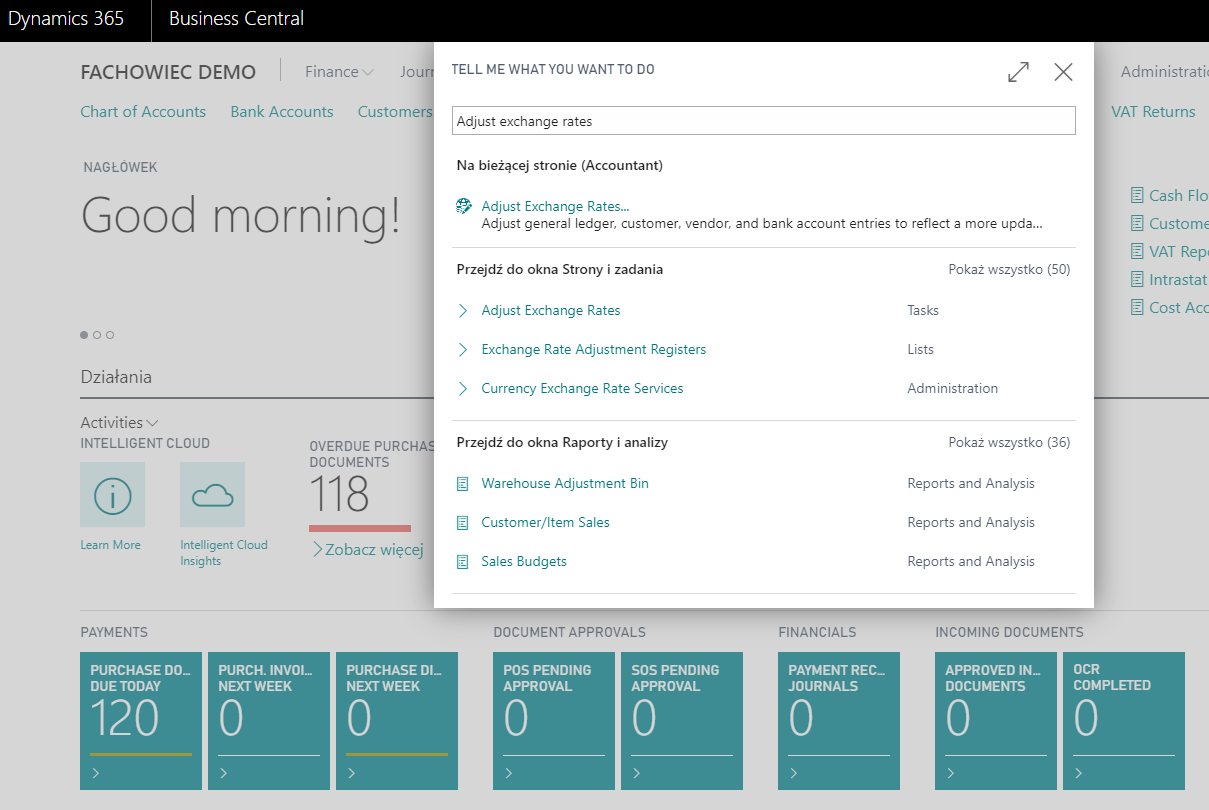Open Bank Accounts navigation item
The height and width of the screenshot is (810, 1209).
pyautogui.click(x=282, y=112)
